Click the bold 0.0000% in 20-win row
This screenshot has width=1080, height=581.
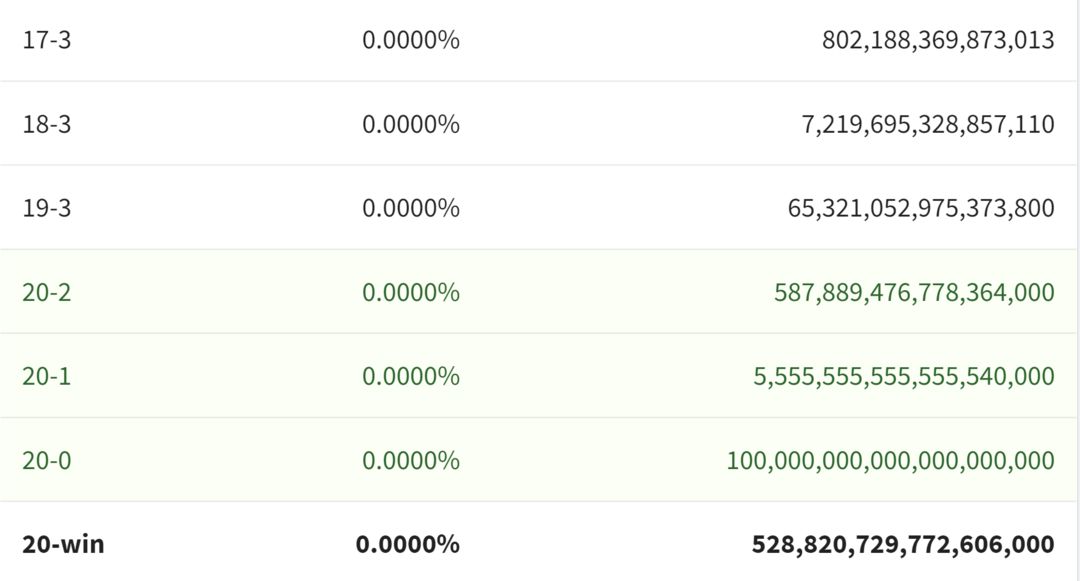(x=408, y=544)
